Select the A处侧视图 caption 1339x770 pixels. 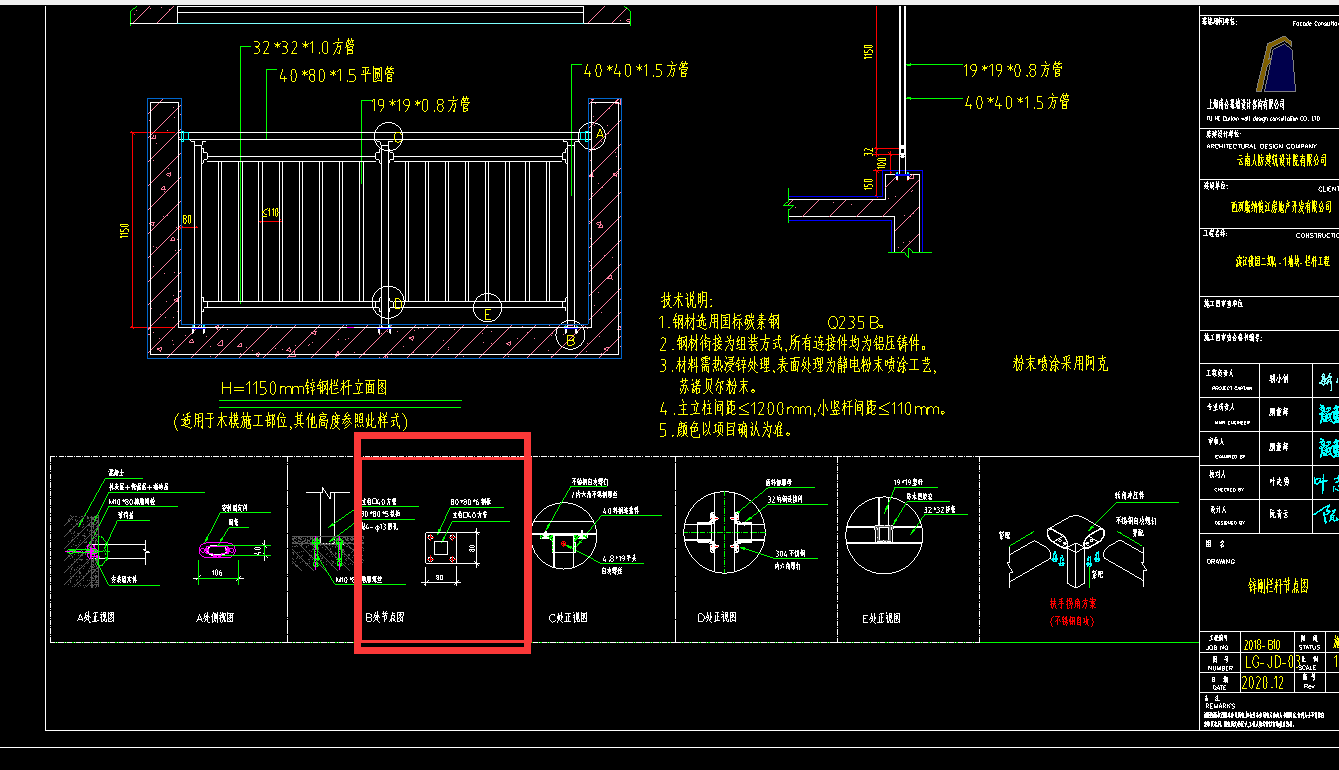point(215,618)
